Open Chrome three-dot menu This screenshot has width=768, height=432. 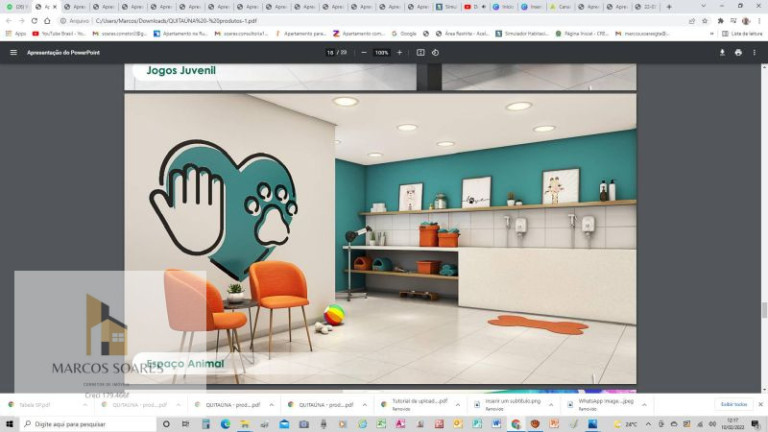(760, 21)
